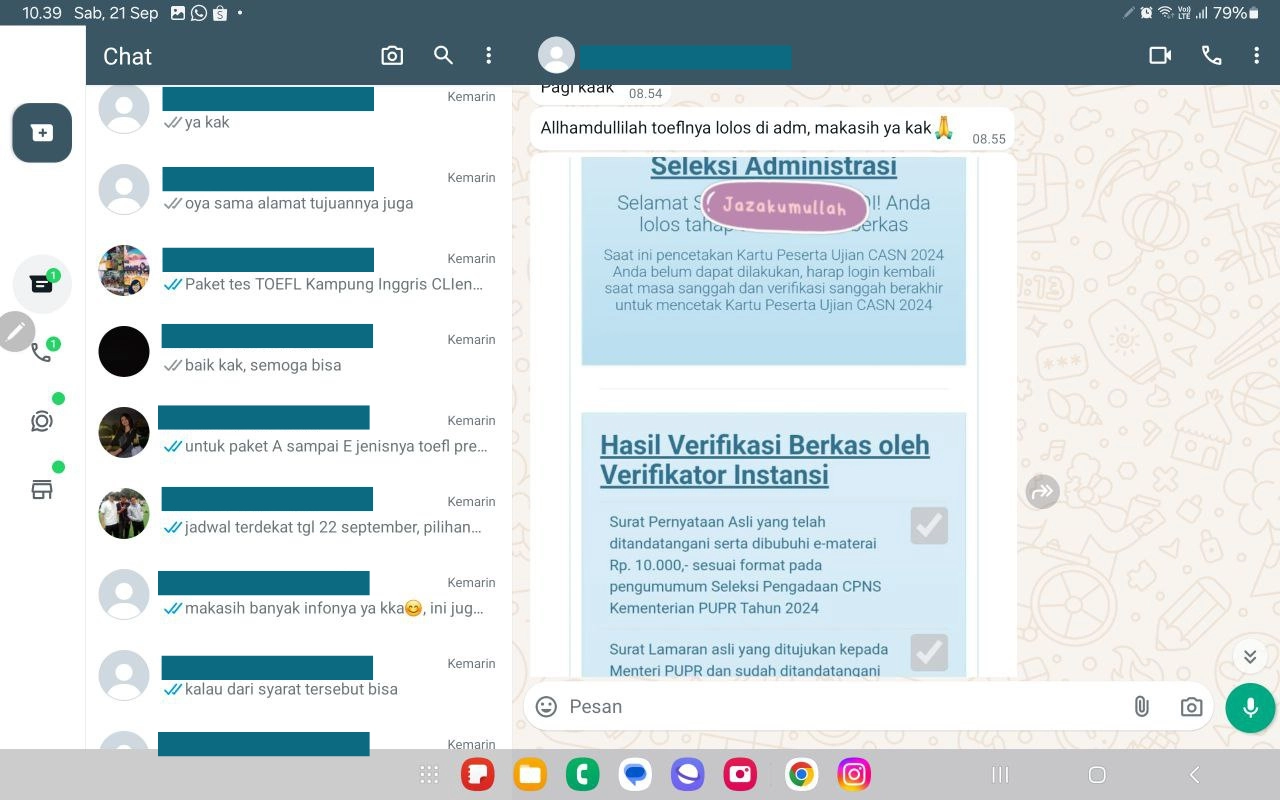Viewport: 1280px width, 800px height.
Task: Launch Instagram from the taskbar
Action: 853,775
